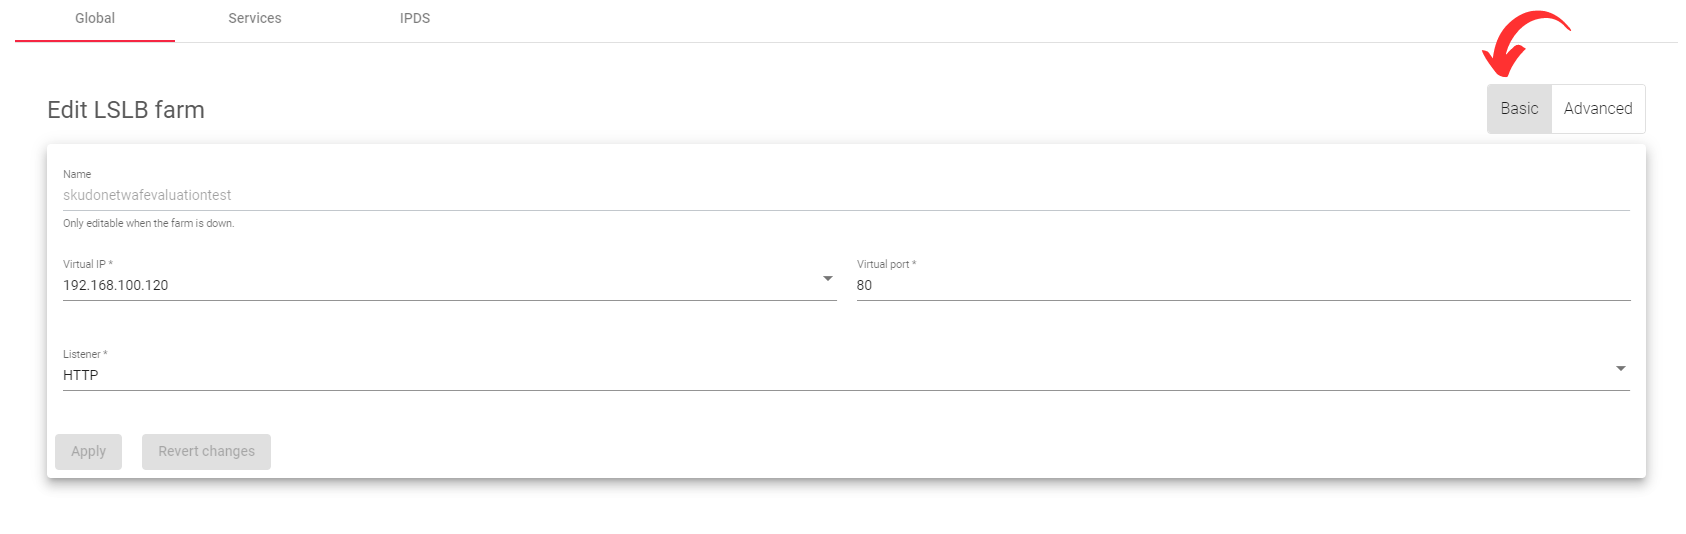
Task: Click the Virtual IP value 192.168.100.120
Action: tap(116, 285)
